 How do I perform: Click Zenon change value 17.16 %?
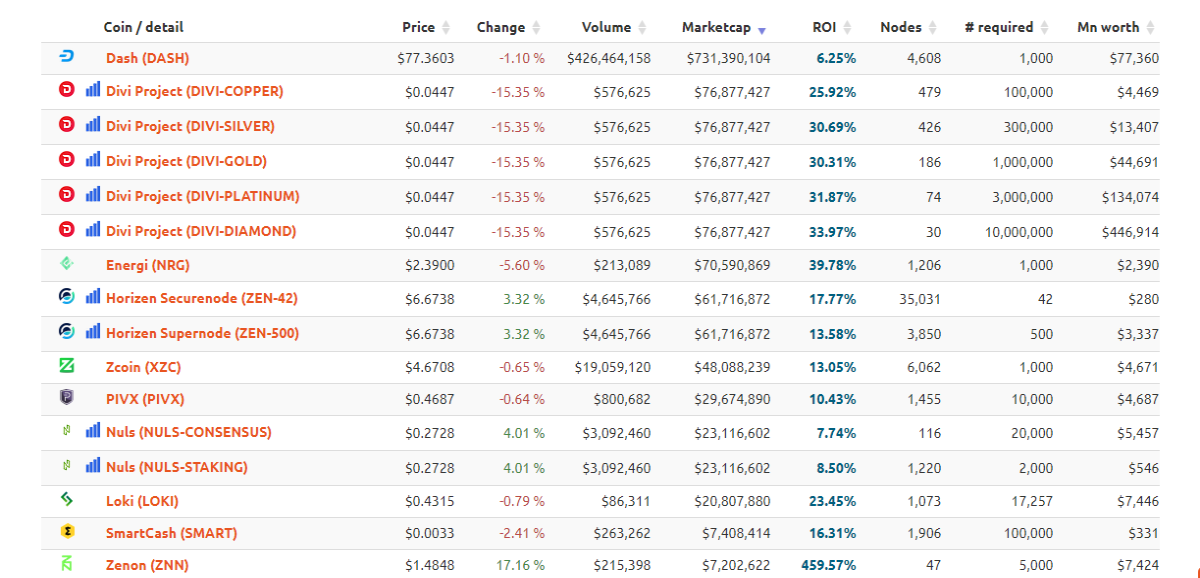tap(520, 565)
